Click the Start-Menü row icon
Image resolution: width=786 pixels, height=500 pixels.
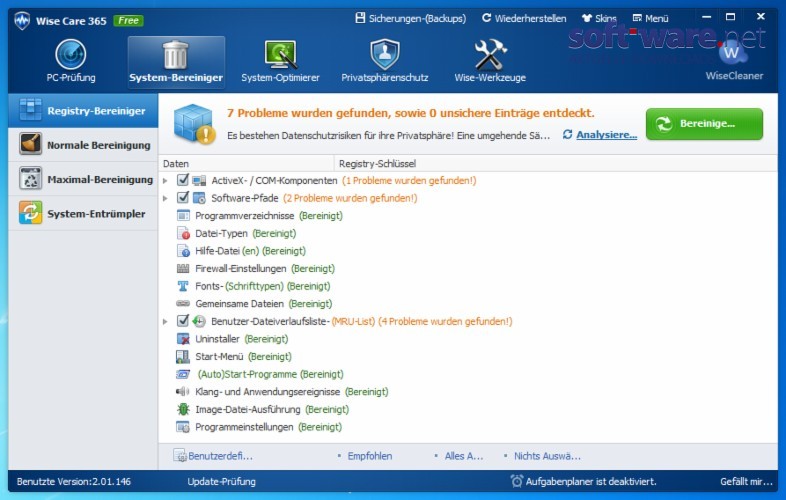[x=183, y=357]
